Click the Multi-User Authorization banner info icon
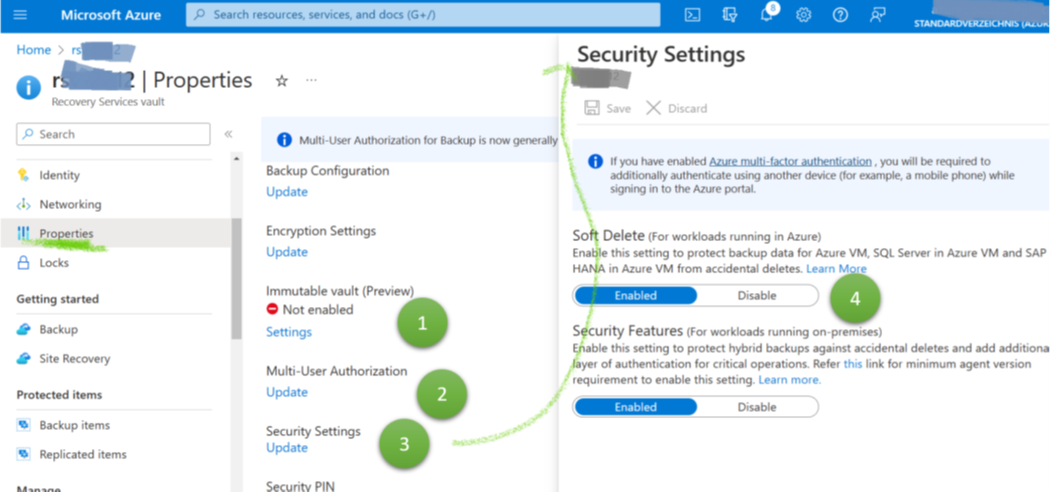Screen dimensions: 1050x493 (x=285, y=140)
